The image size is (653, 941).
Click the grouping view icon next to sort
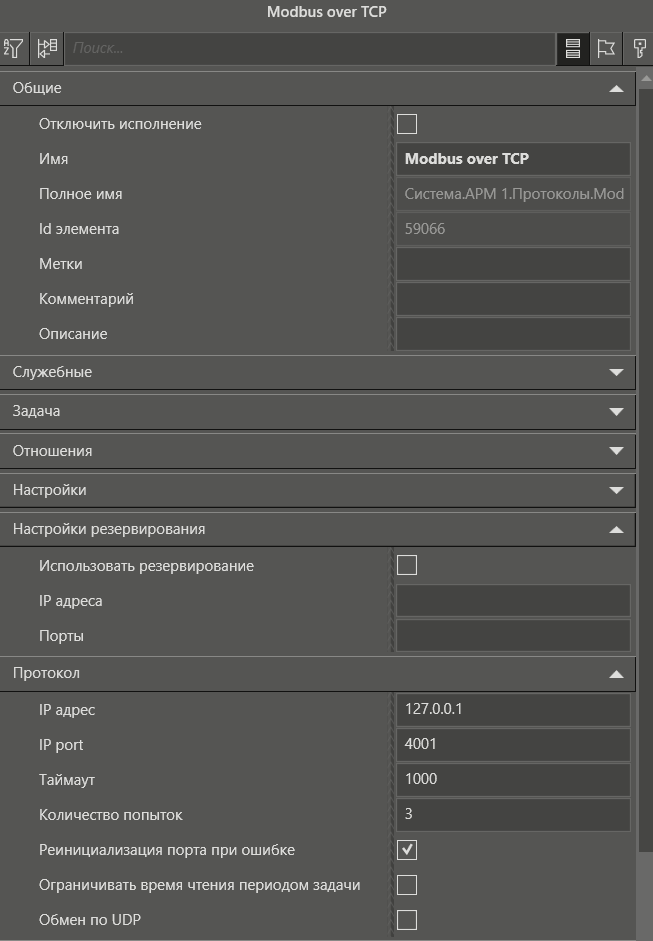pyautogui.click(x=48, y=46)
